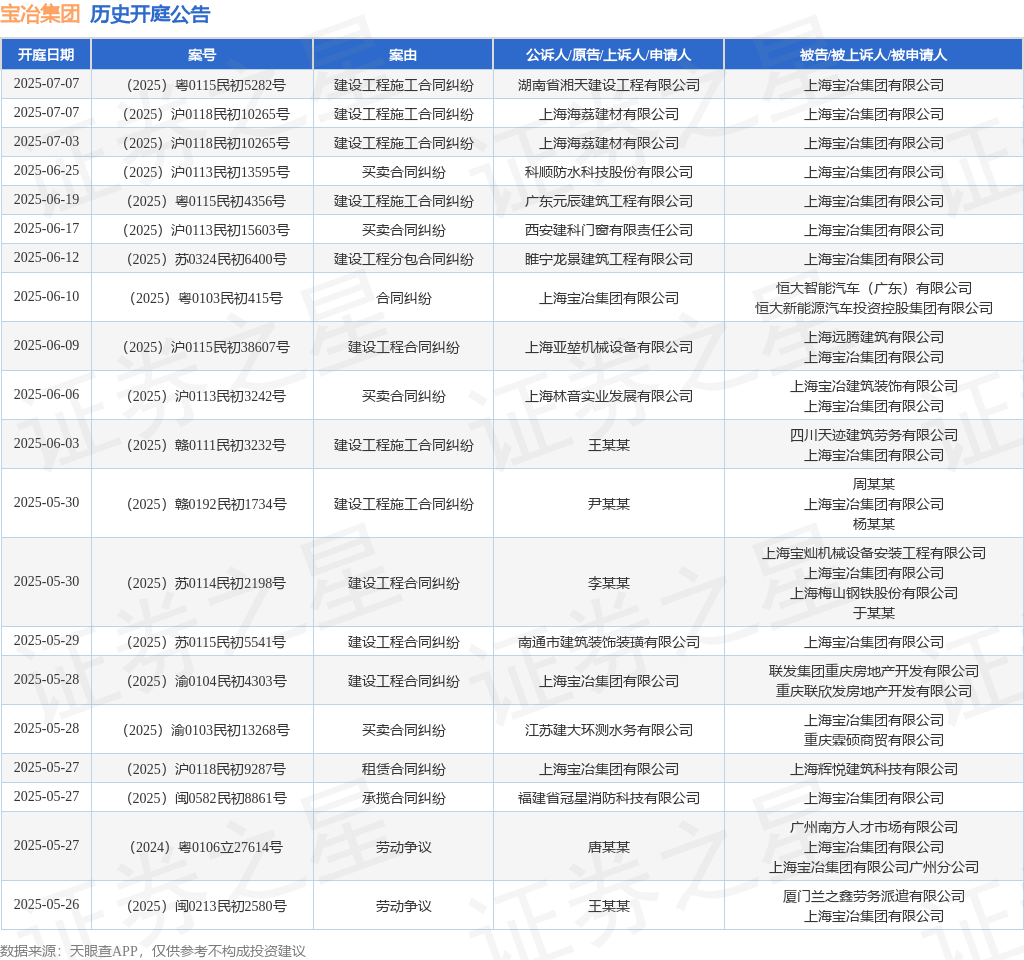This screenshot has height=960, width=1024.
Task: Select plaintiff 湖南省湘天建设工程有限公司
Action: click(x=609, y=86)
